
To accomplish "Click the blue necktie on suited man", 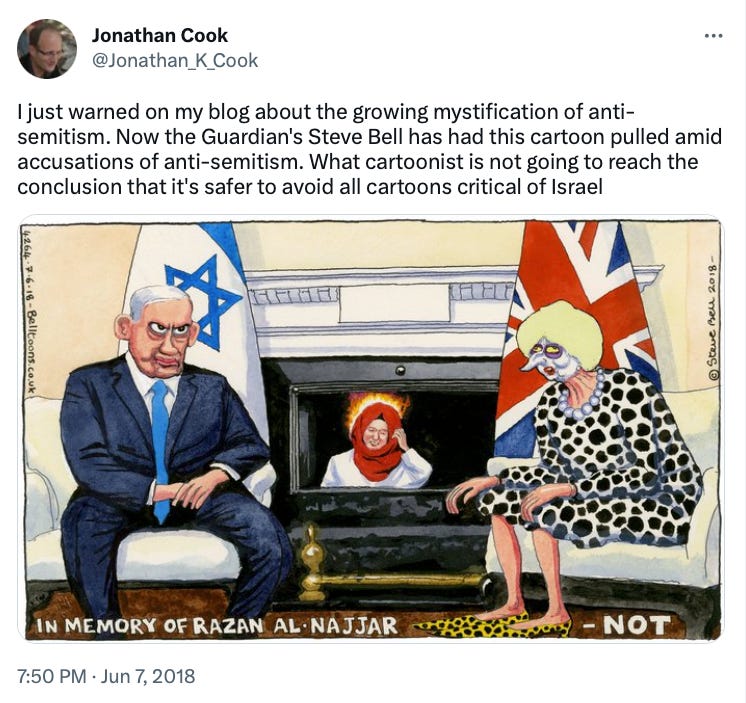I will click(161, 449).
